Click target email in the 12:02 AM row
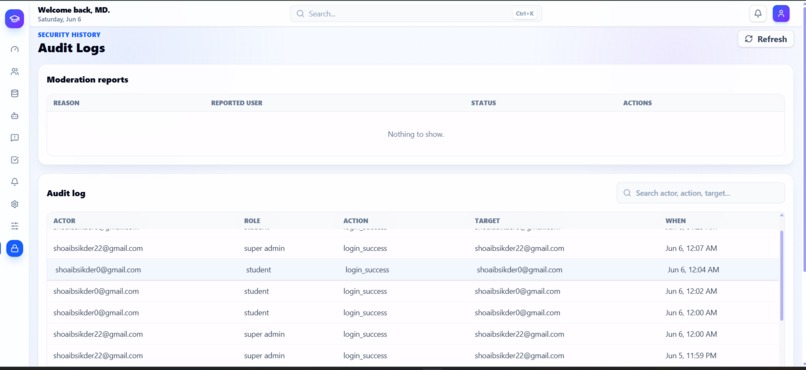This screenshot has width=806, height=370. pos(517,291)
